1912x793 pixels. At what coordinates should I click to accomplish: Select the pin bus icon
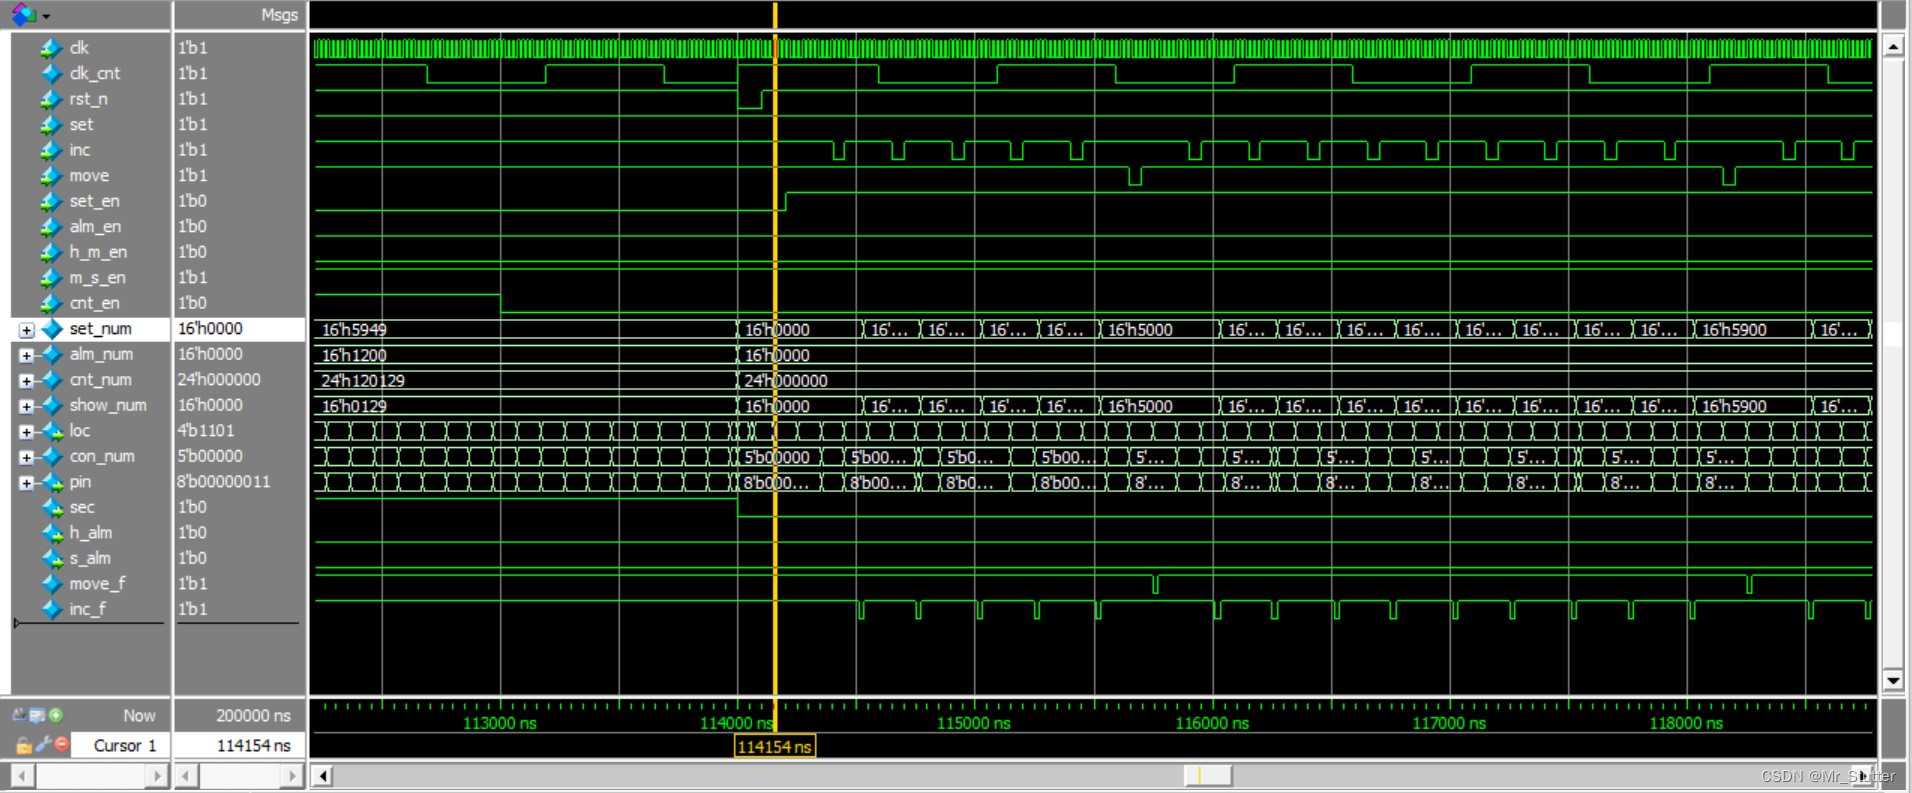pyautogui.click(x=52, y=483)
